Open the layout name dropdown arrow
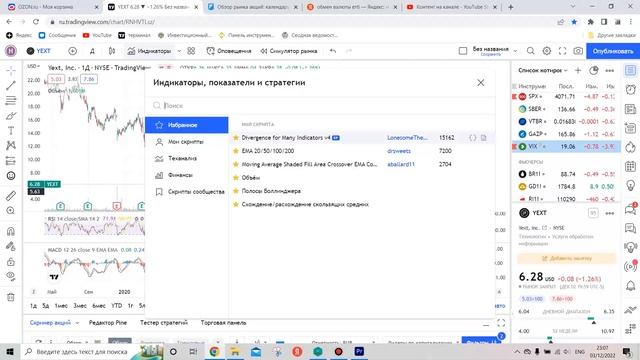The height and width of the screenshot is (360, 640). tap(516, 51)
